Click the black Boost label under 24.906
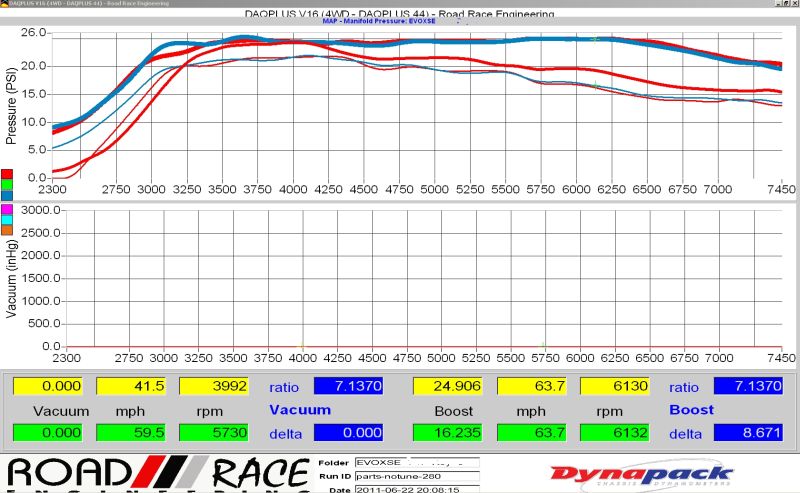Screen dimensions: 800x493 point(454,411)
